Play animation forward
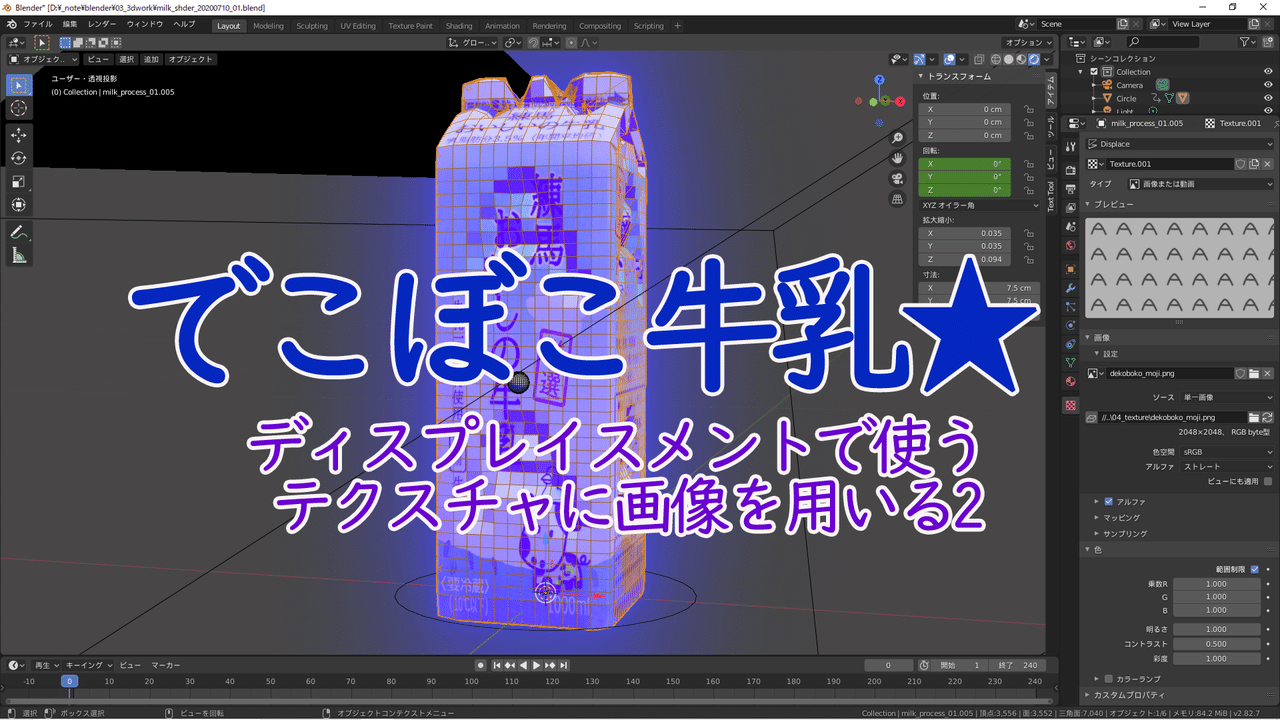 pos(536,665)
